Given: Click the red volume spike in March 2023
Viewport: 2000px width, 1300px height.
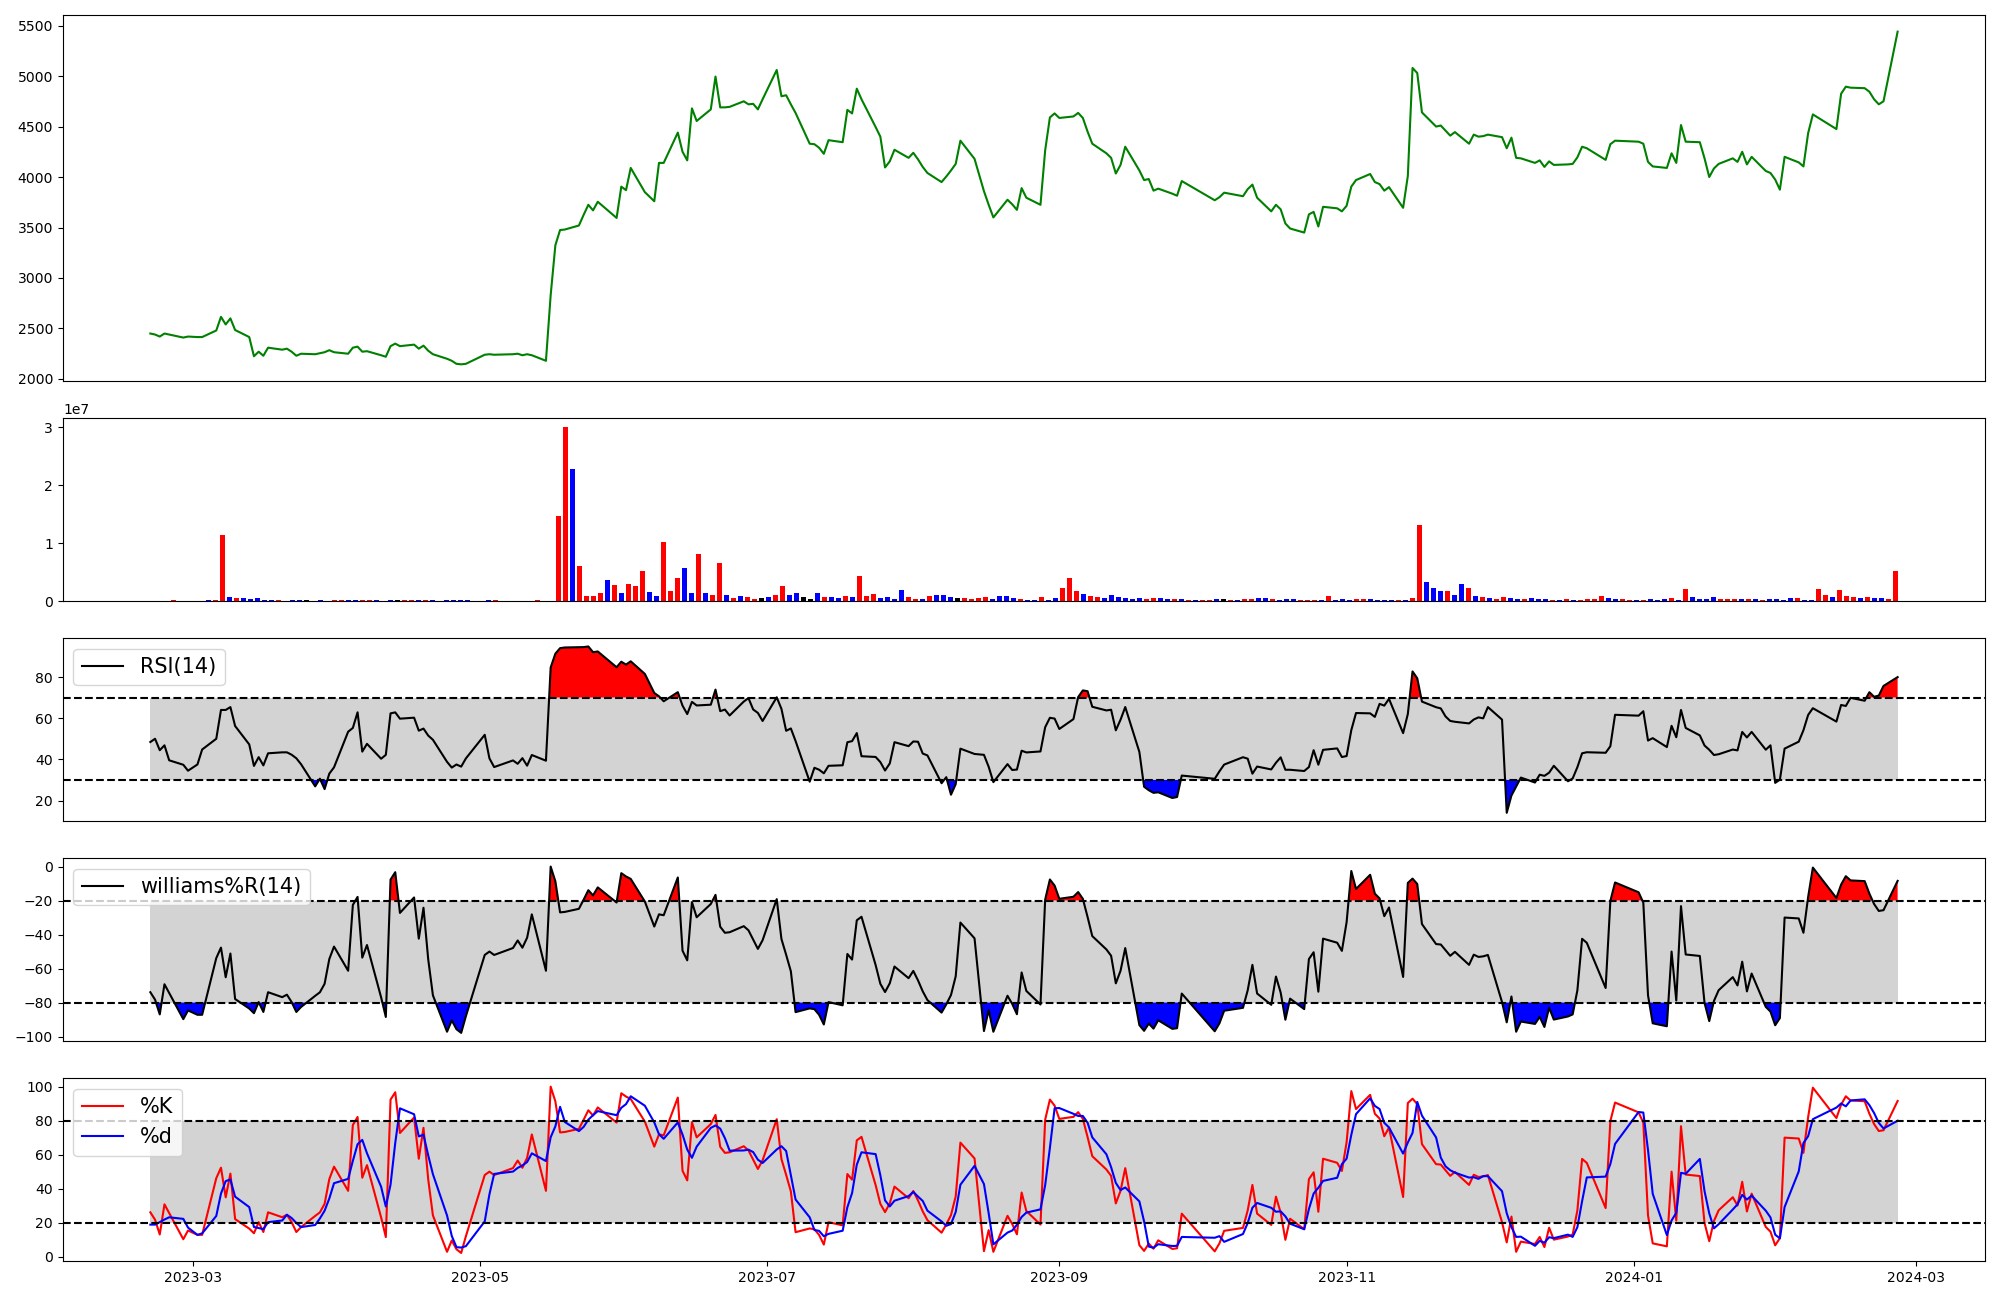Looking at the screenshot, I should click(x=222, y=570).
